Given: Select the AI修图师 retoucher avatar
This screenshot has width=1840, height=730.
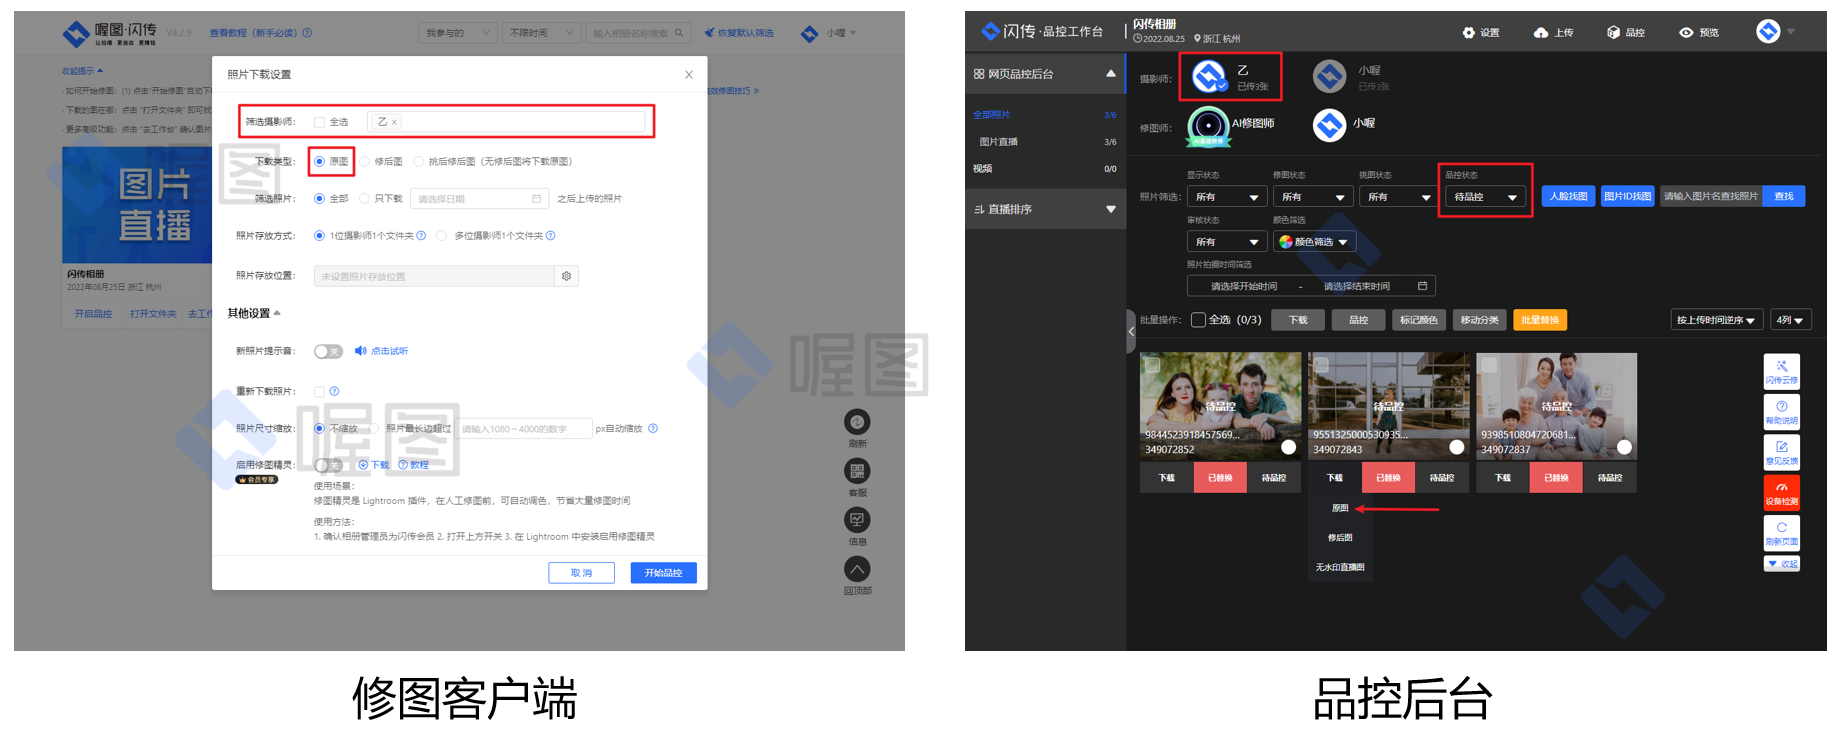Looking at the screenshot, I should [1208, 126].
